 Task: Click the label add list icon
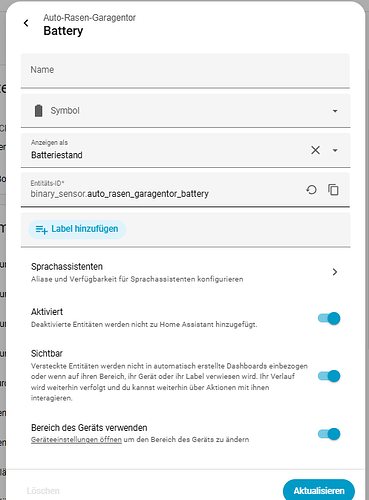42,229
